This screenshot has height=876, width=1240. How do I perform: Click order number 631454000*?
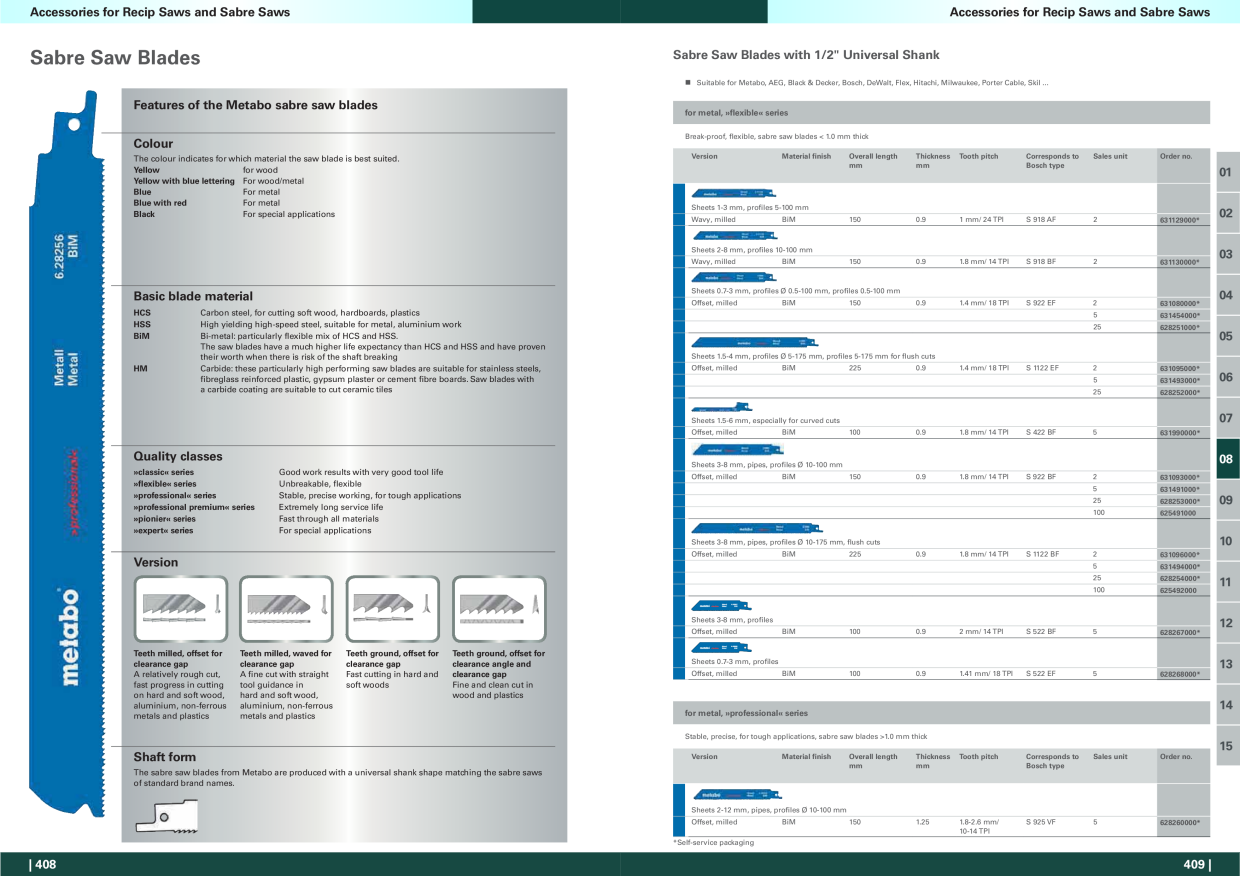pos(1179,315)
